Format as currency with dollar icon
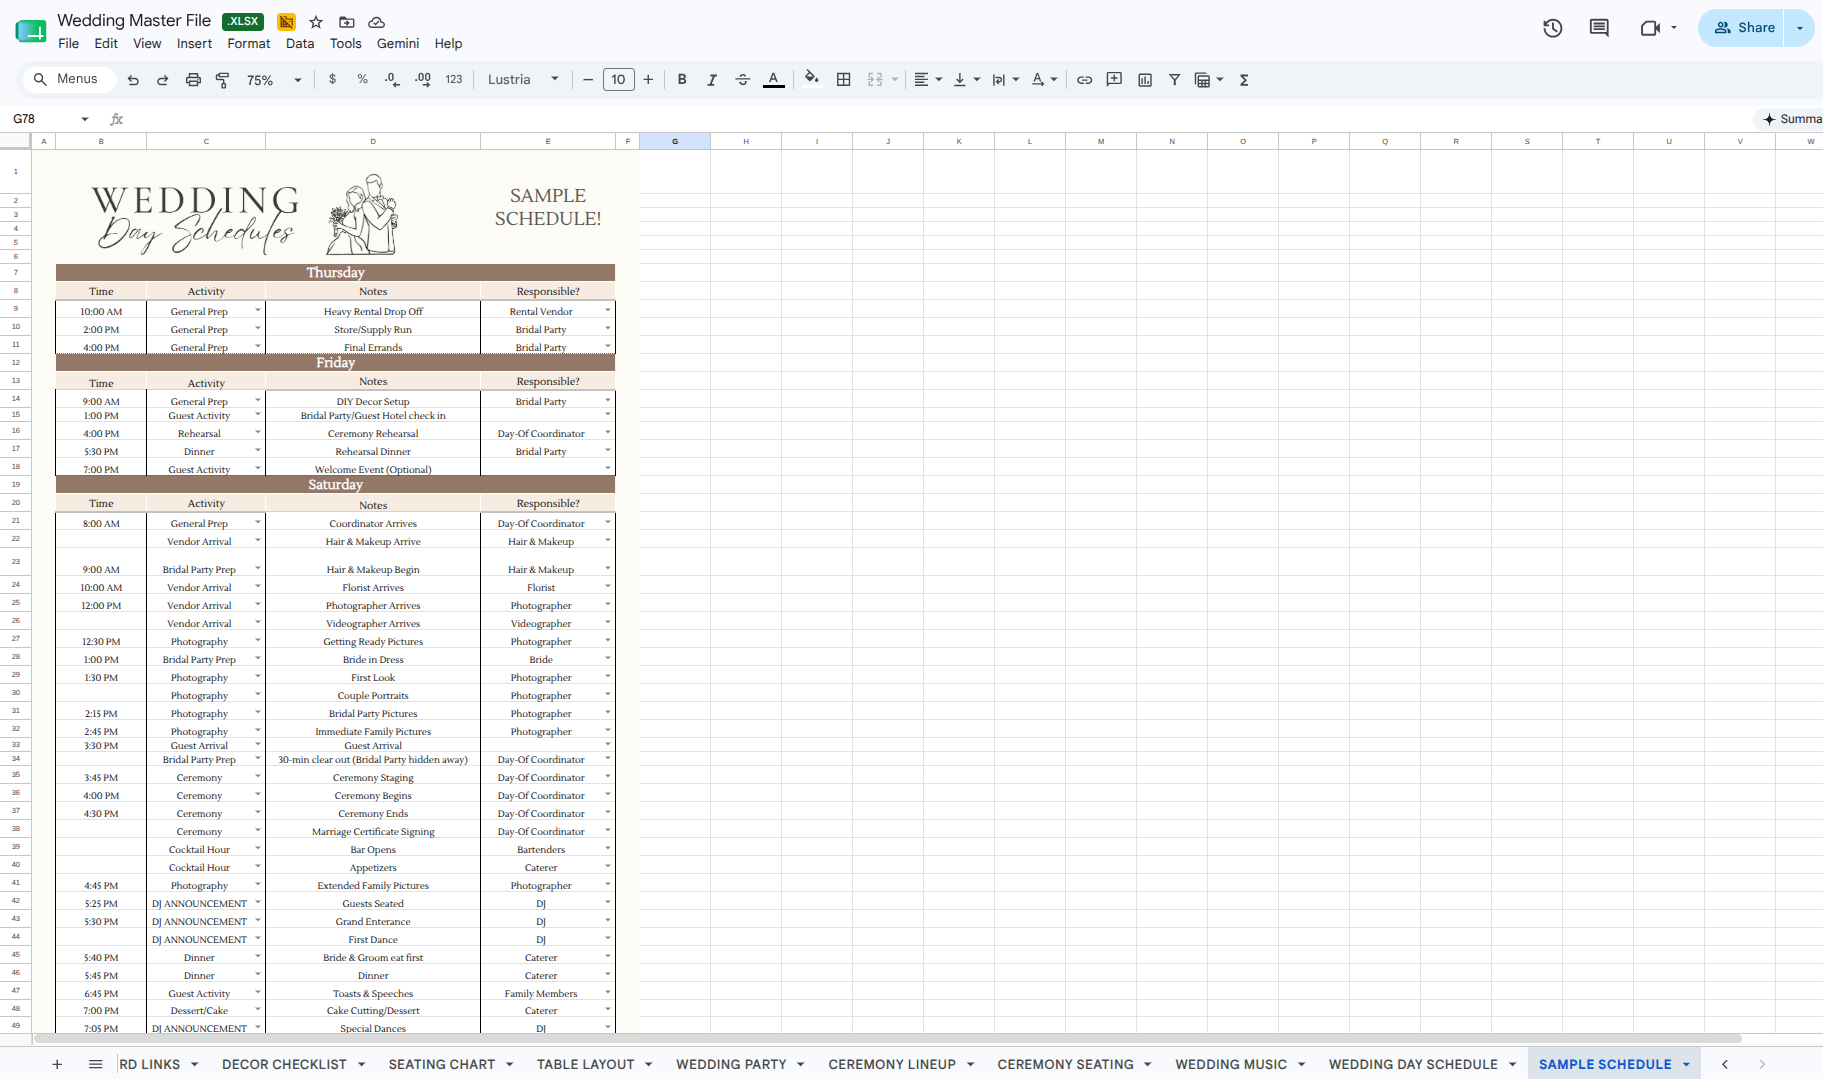Image resolution: width=1823 pixels, height=1079 pixels. coord(333,80)
